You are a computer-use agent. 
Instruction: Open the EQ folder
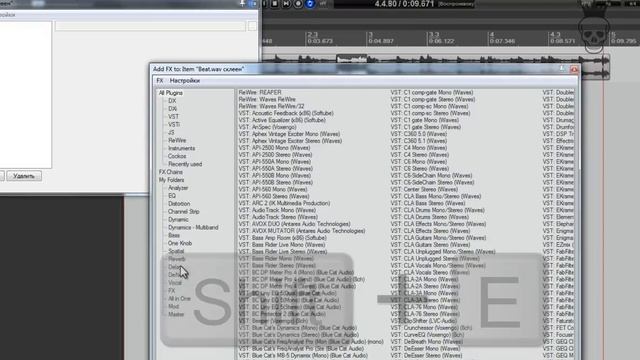[x=172, y=196]
